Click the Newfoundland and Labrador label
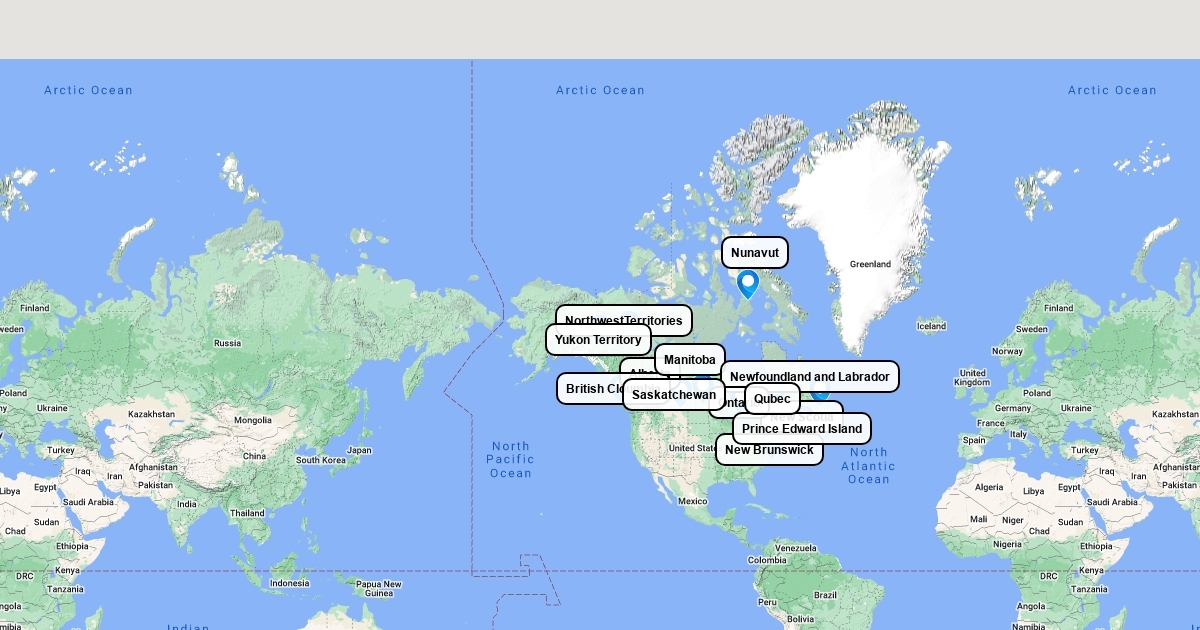1200x630 pixels. click(810, 377)
